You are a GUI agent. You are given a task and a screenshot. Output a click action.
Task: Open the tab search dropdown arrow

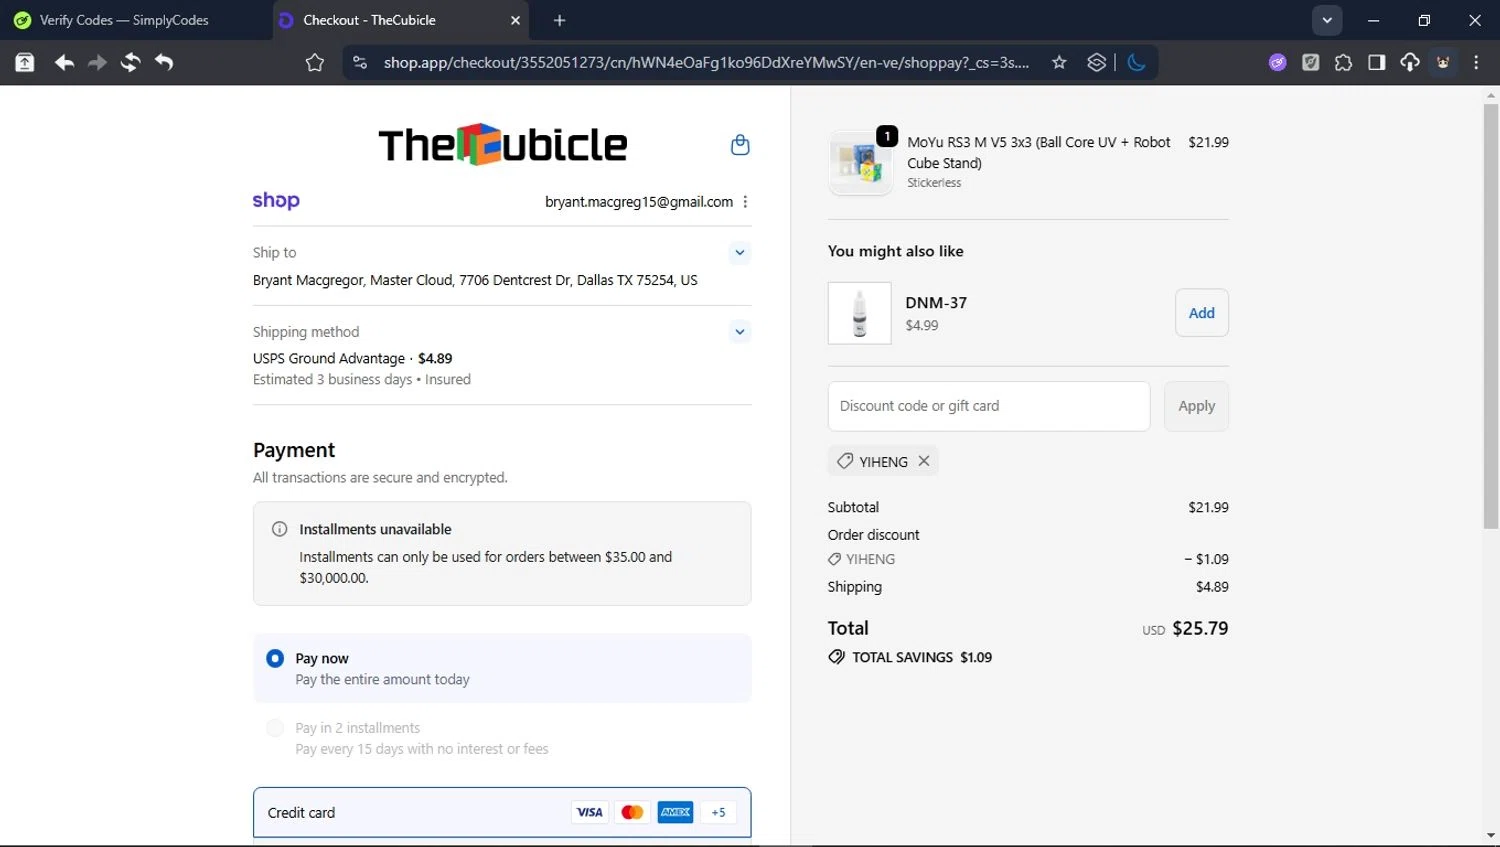(1327, 20)
